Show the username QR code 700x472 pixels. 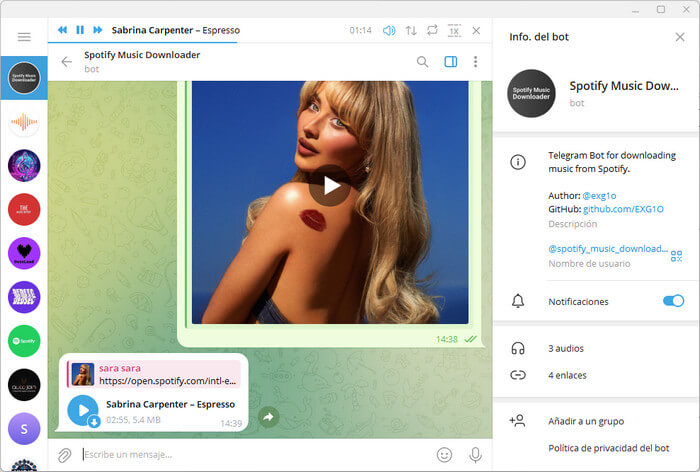coord(676,256)
